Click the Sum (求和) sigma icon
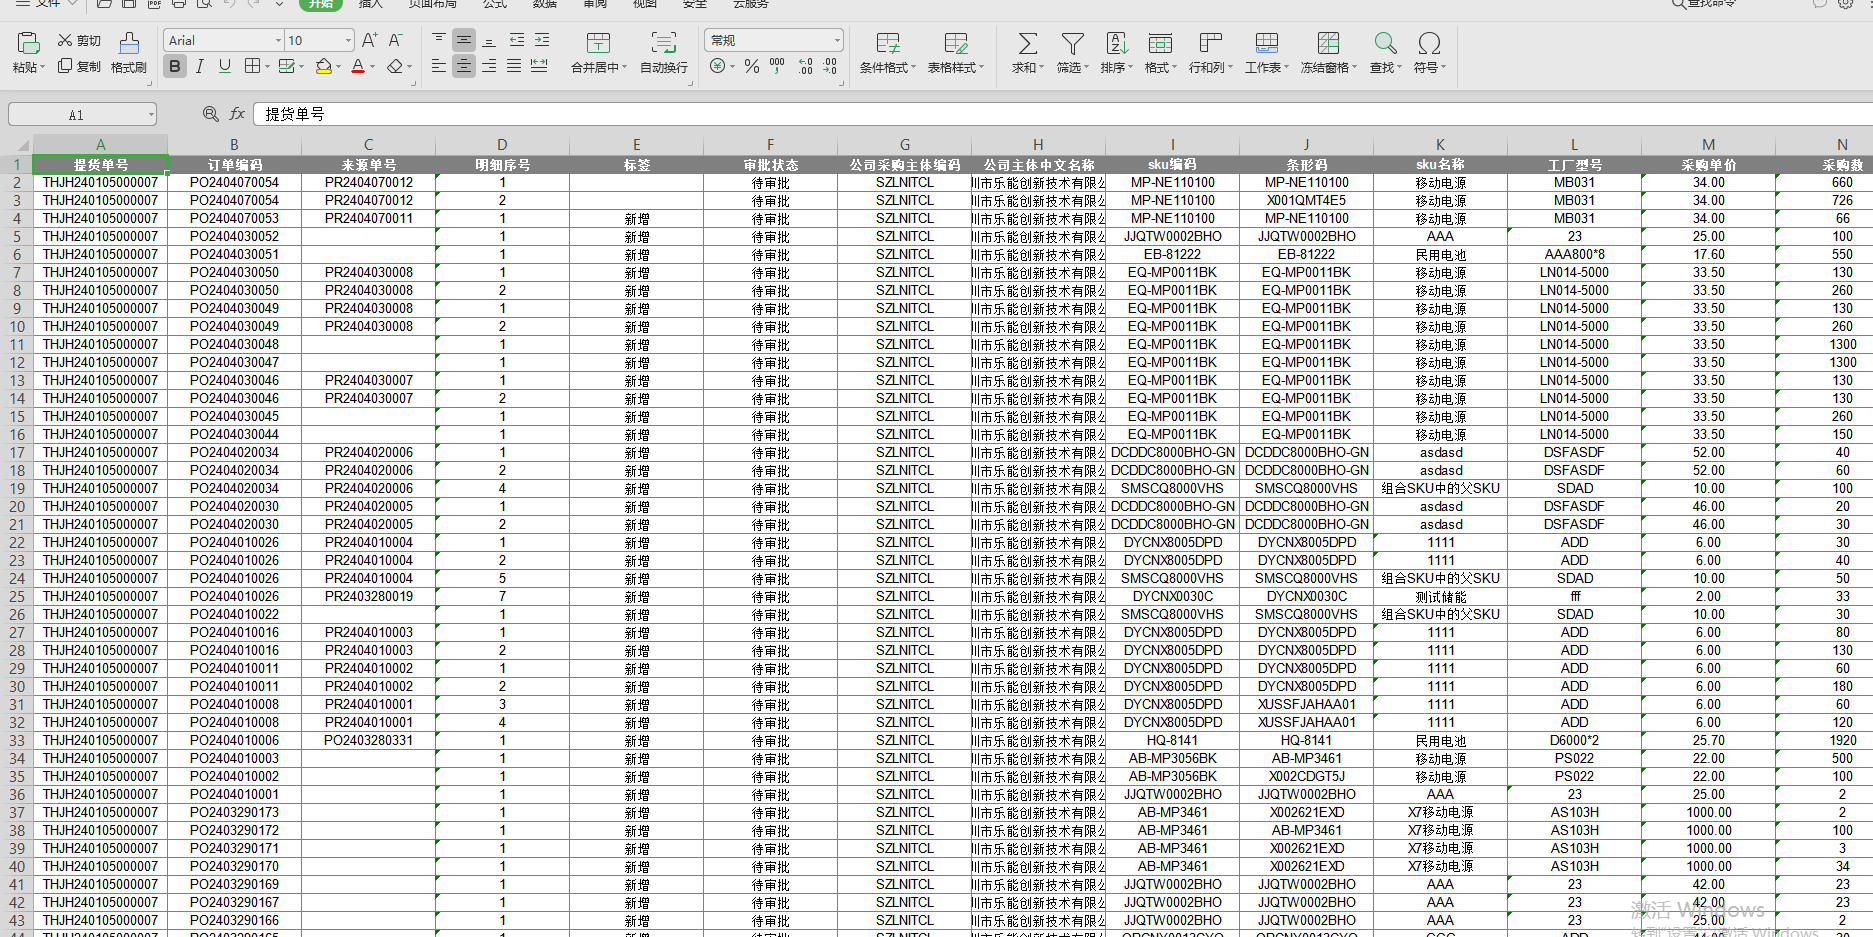 click(x=1027, y=43)
